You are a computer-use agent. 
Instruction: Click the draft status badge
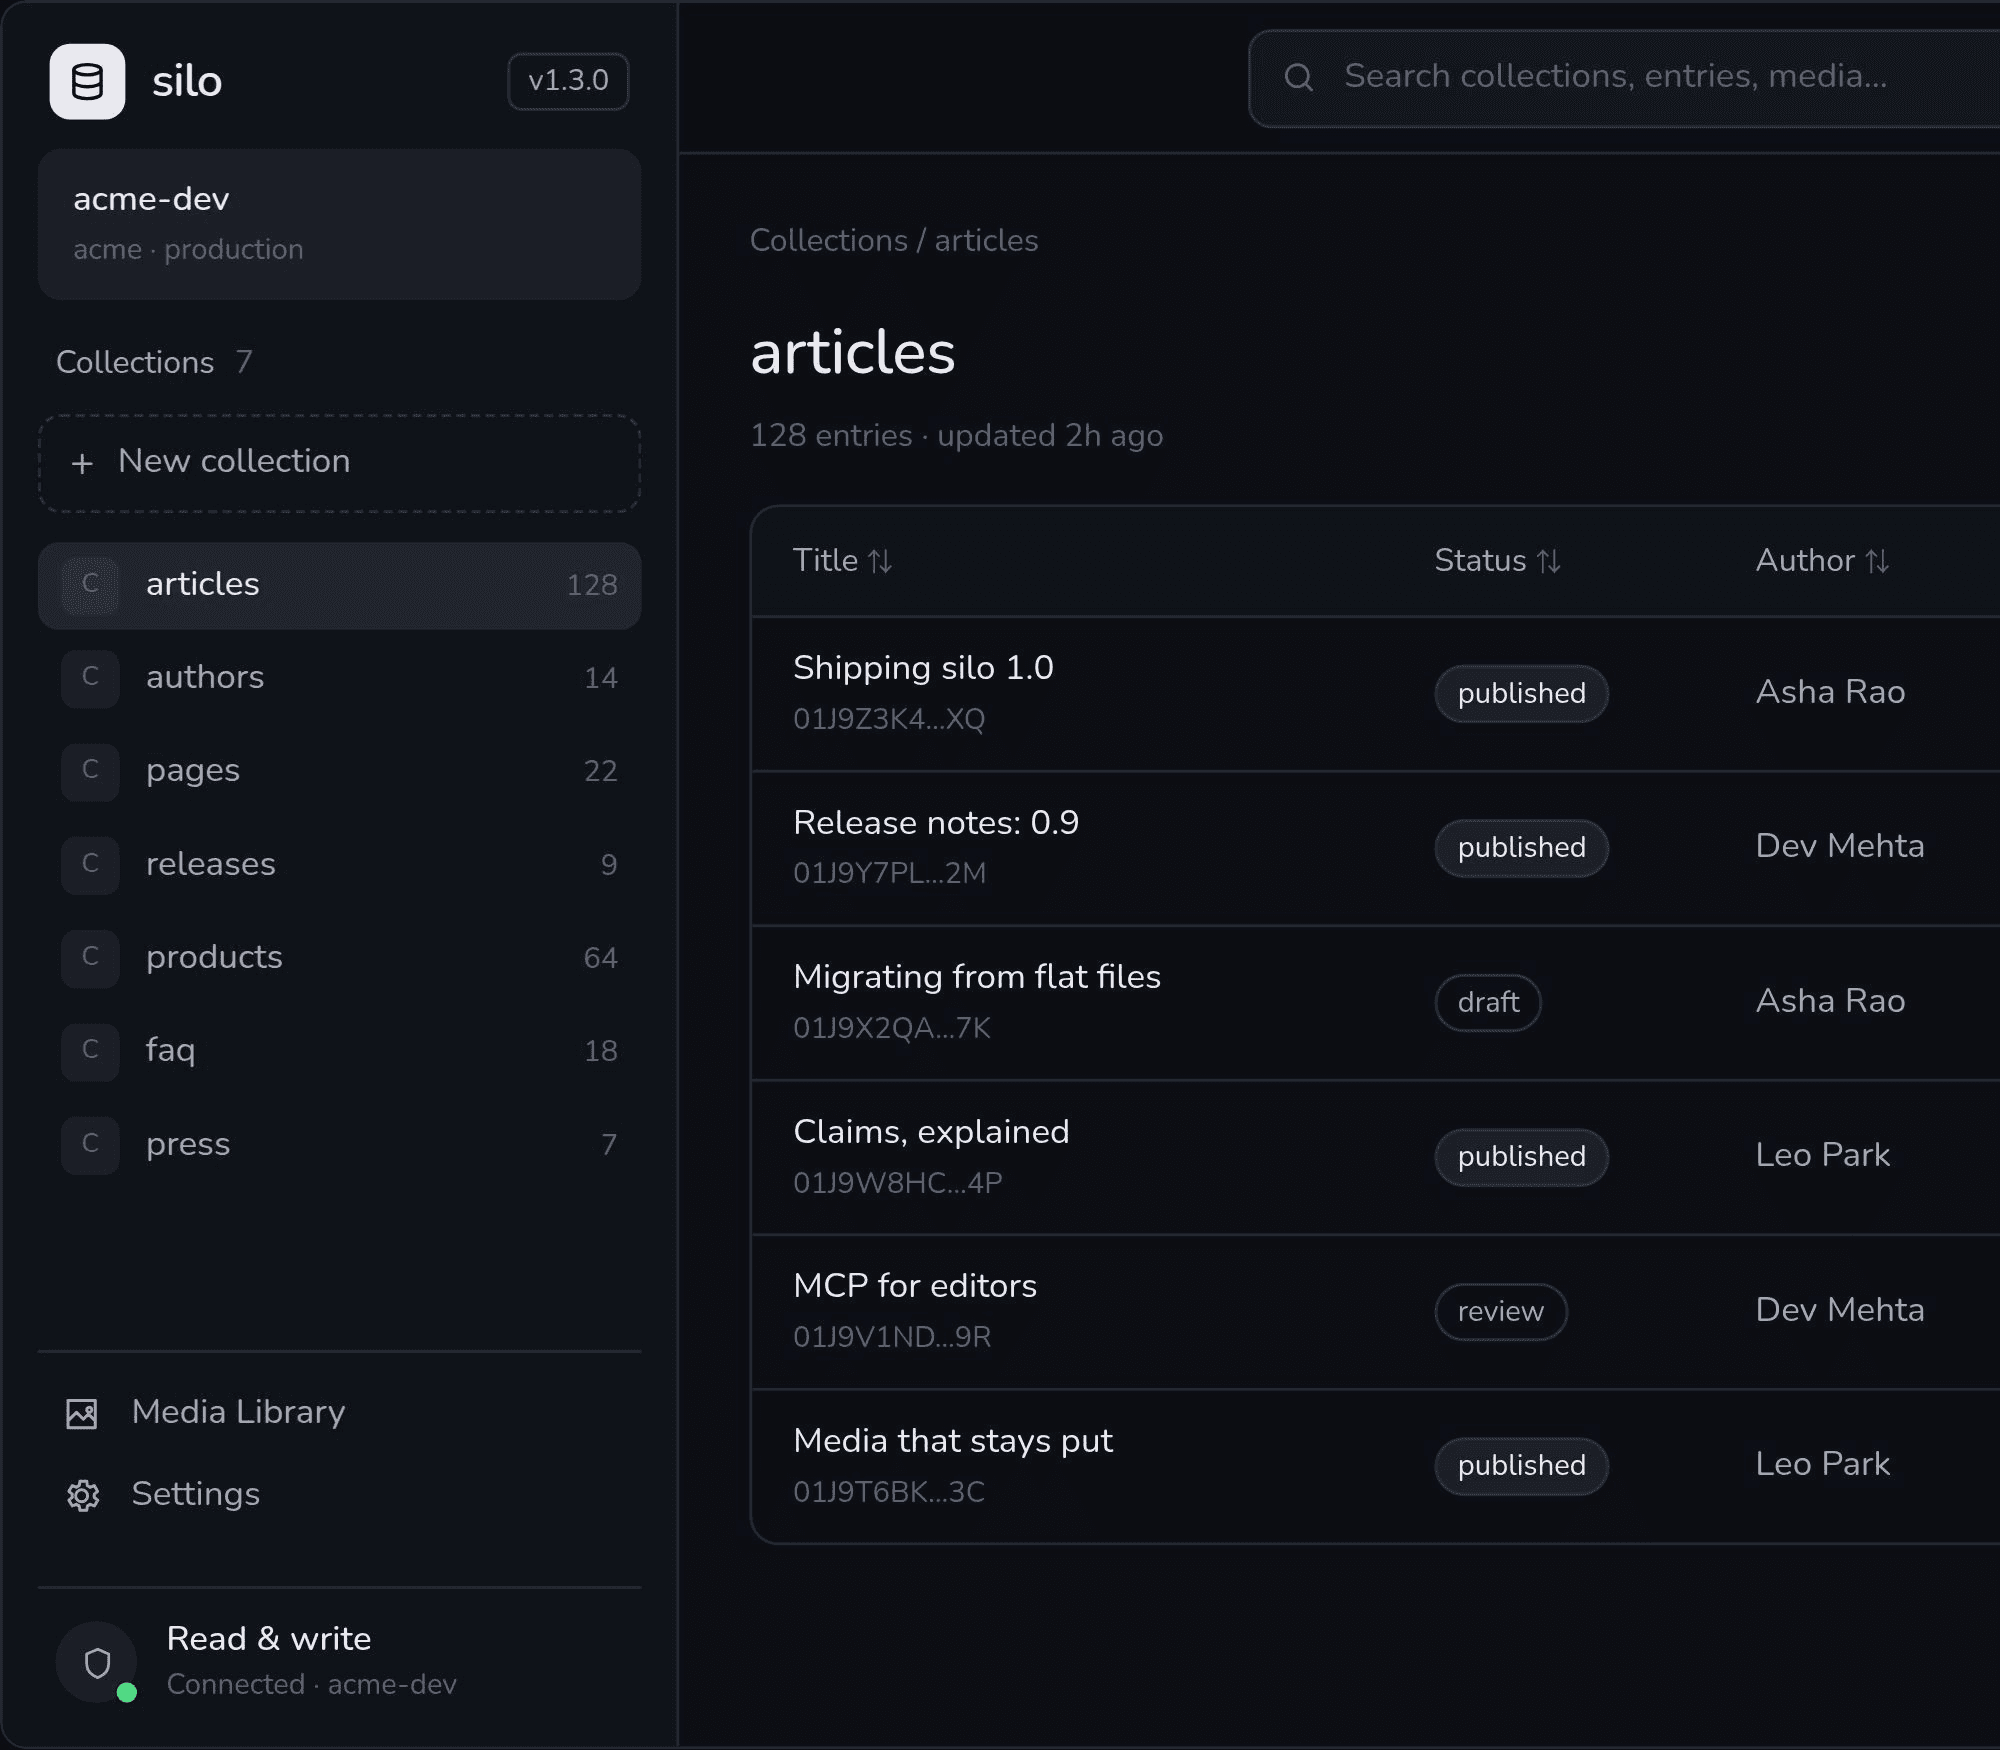[x=1488, y=1002]
